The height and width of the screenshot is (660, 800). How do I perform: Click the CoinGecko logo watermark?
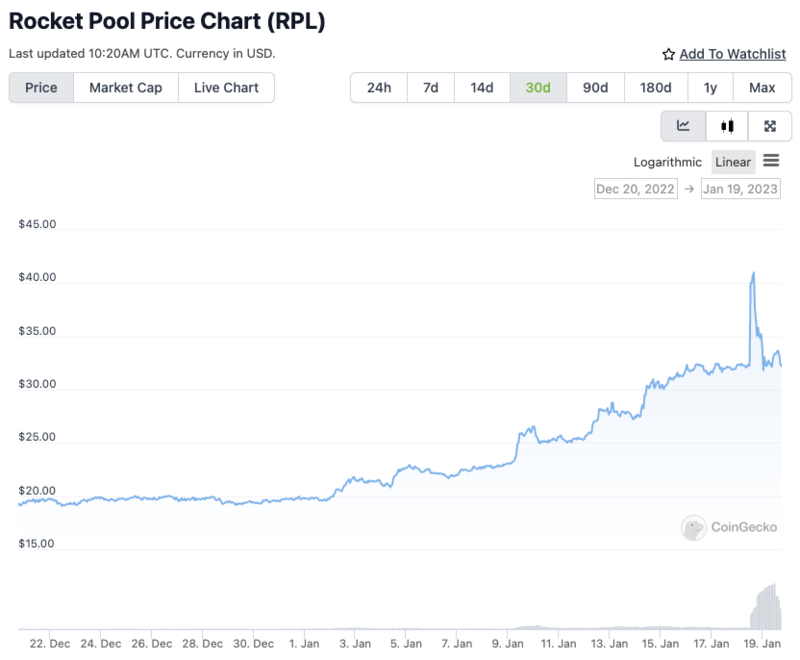coord(694,527)
